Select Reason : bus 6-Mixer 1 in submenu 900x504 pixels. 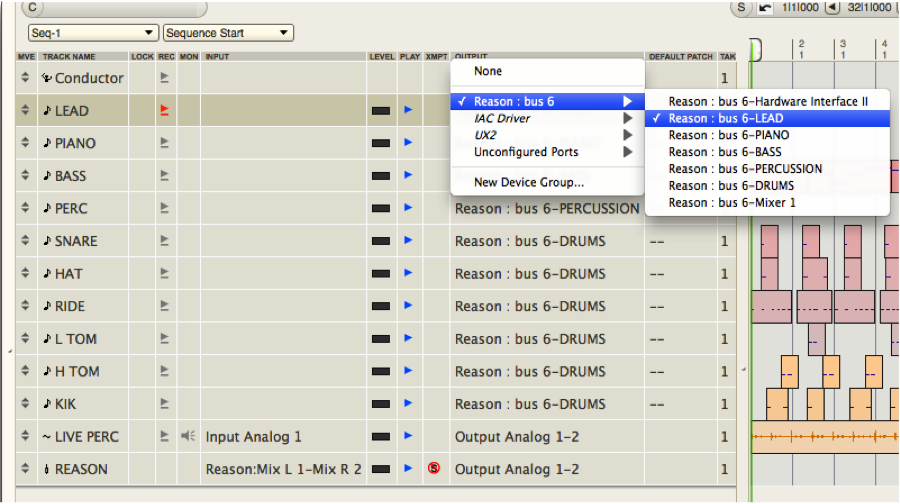pyautogui.click(x=767, y=203)
